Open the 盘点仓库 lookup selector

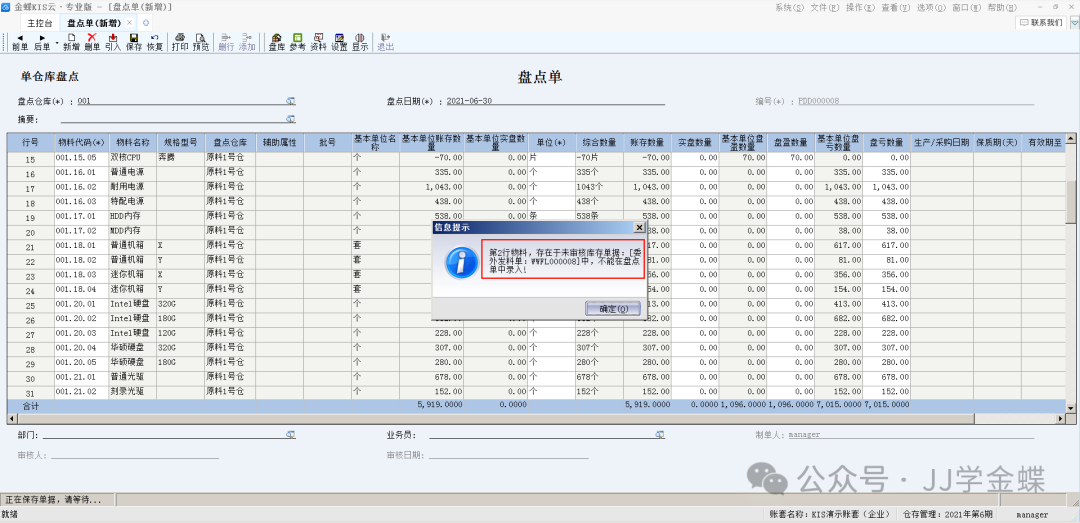pyautogui.click(x=291, y=101)
